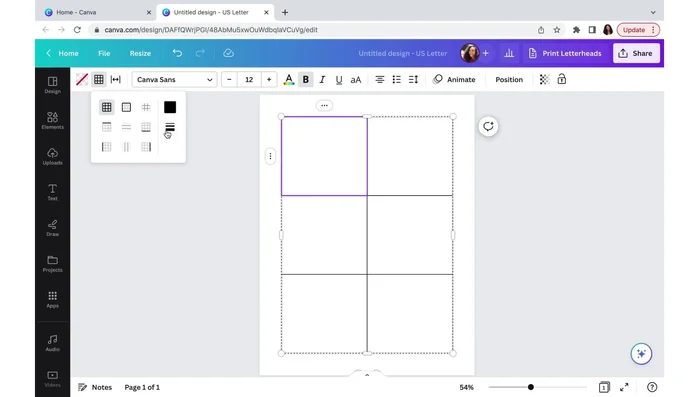Image resolution: width=699 pixels, height=397 pixels.
Task: Click the Animate button
Action: tap(454, 80)
